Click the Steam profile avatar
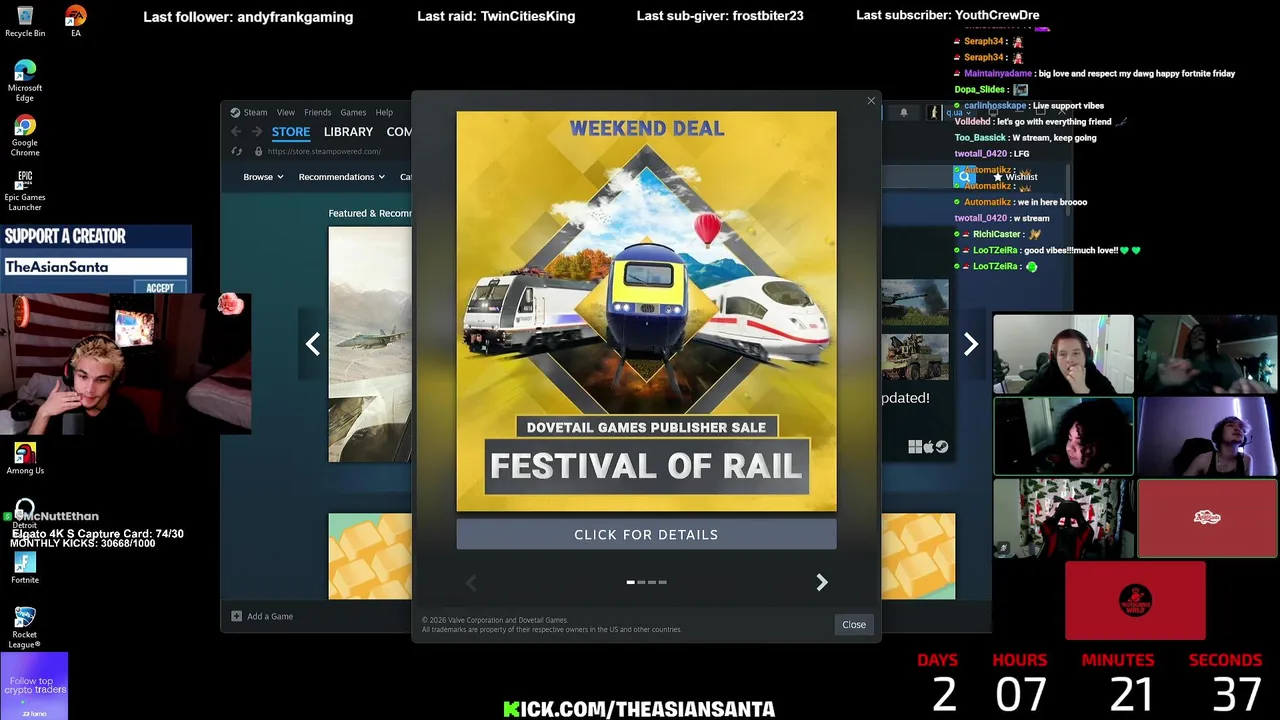This screenshot has height=720, width=1280. click(934, 113)
